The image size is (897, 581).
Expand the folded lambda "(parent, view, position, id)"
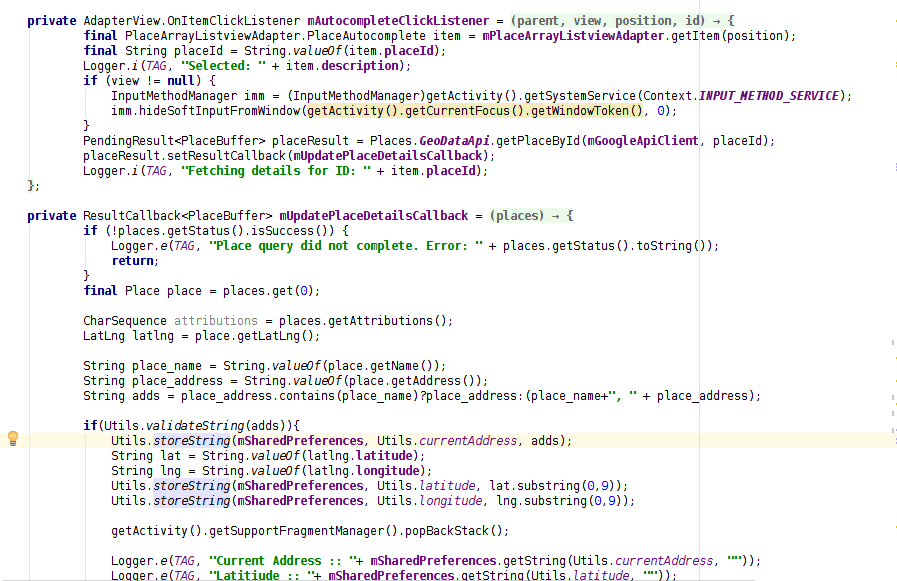pos(622,21)
